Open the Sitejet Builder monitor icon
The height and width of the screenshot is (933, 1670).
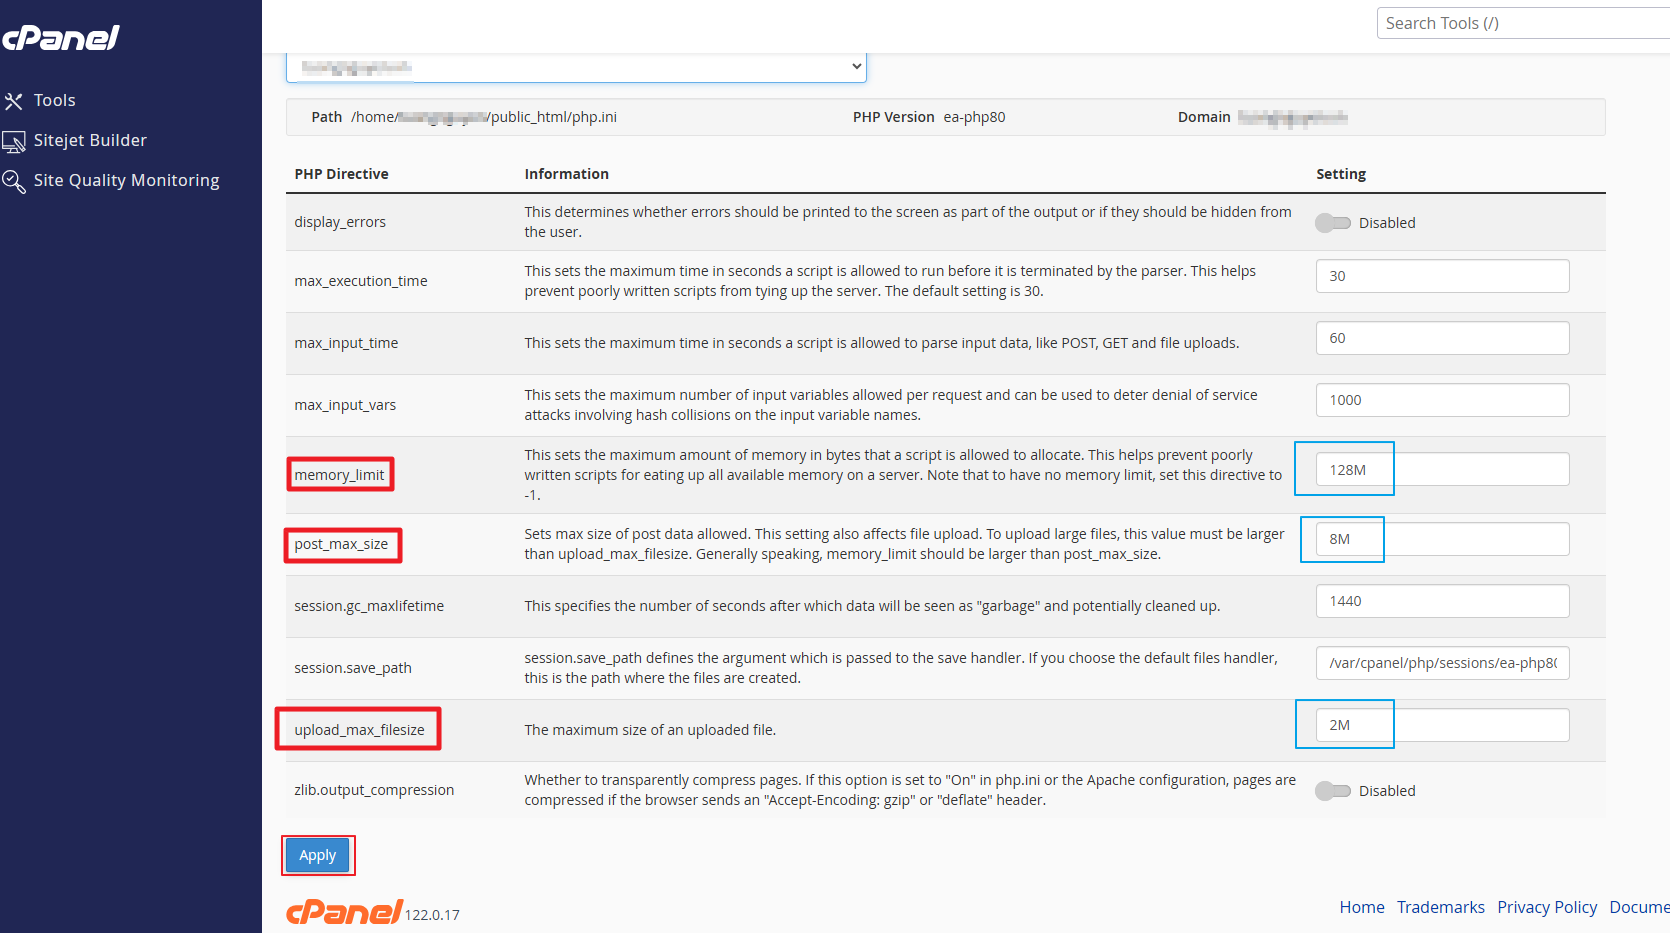click(x=13, y=142)
